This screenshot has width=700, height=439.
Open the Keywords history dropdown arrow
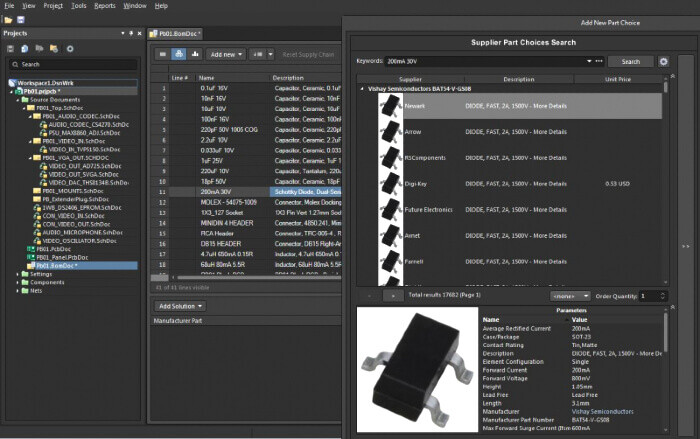coord(589,61)
